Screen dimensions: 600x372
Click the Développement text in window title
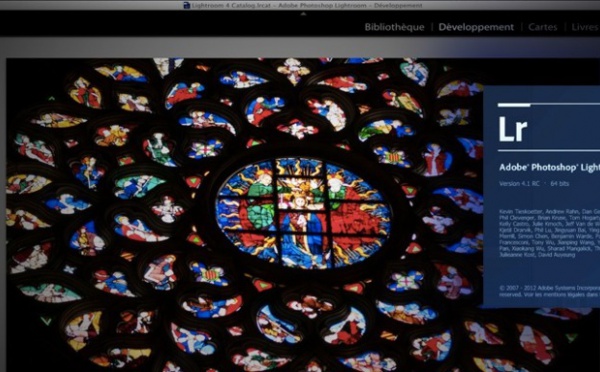(x=398, y=5)
